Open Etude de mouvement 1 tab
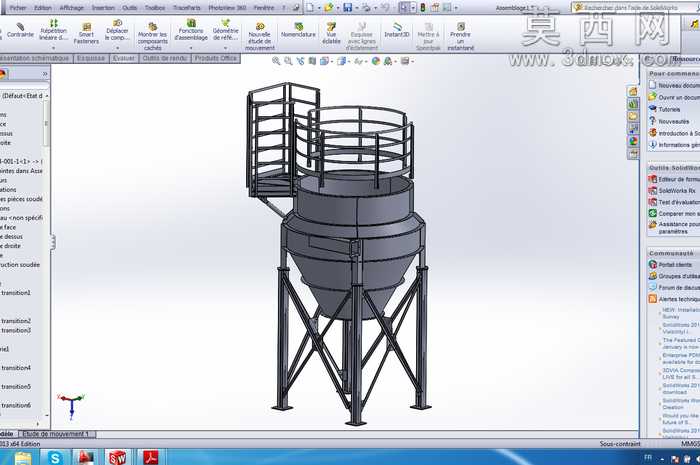 click(x=56, y=434)
